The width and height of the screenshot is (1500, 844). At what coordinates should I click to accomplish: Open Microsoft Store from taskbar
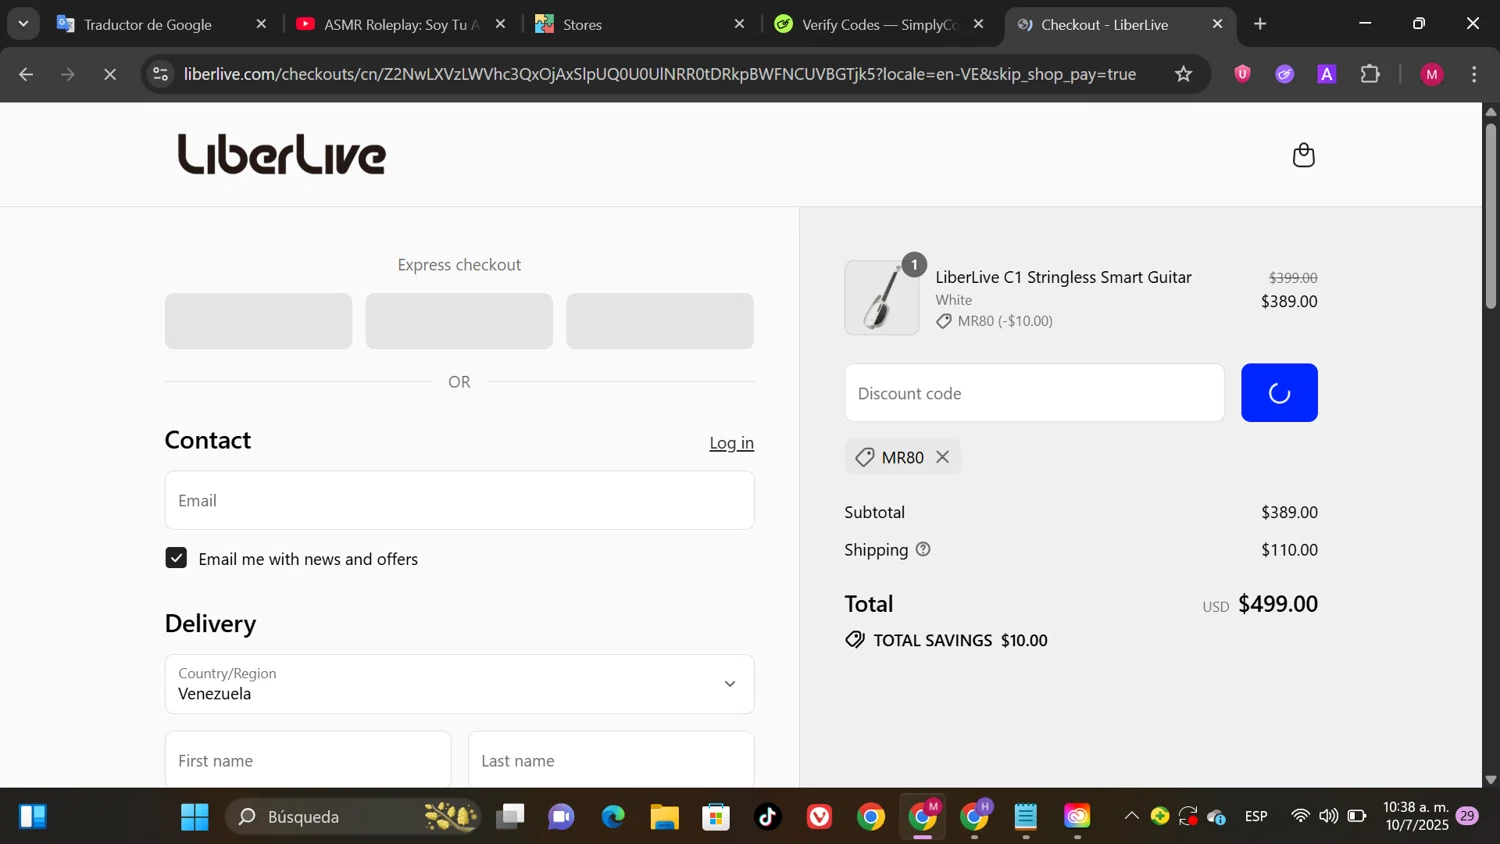click(x=716, y=817)
